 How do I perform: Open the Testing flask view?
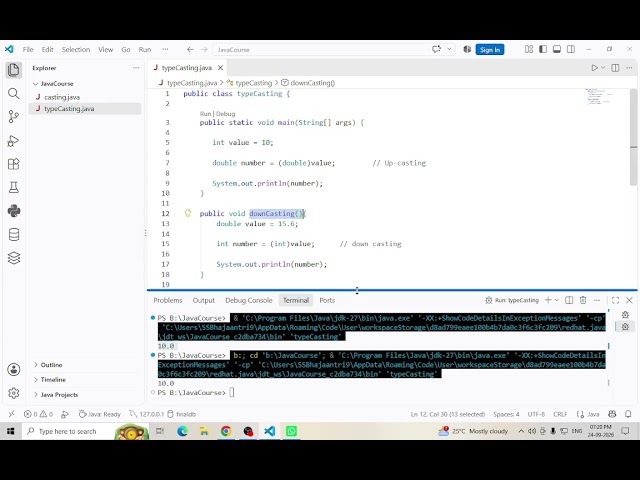(13, 187)
